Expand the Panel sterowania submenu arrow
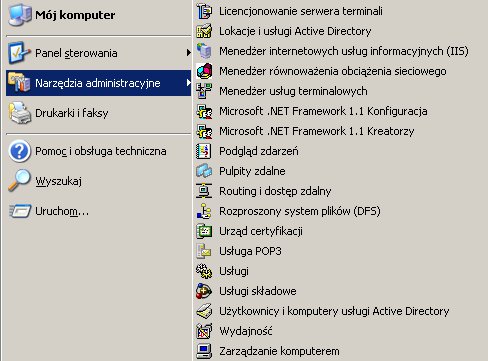Image resolution: width=488 pixels, height=361 pixels. click(x=188, y=53)
